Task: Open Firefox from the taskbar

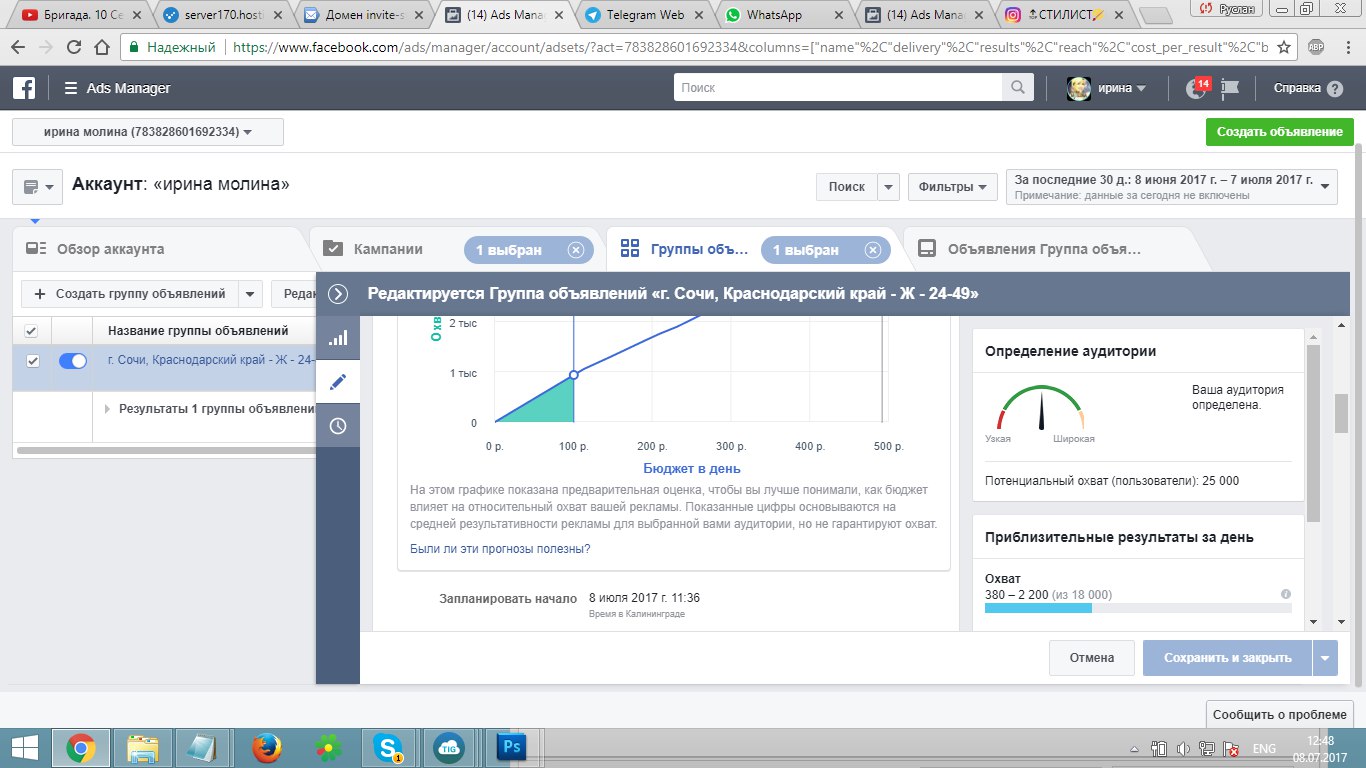Action: click(x=265, y=747)
